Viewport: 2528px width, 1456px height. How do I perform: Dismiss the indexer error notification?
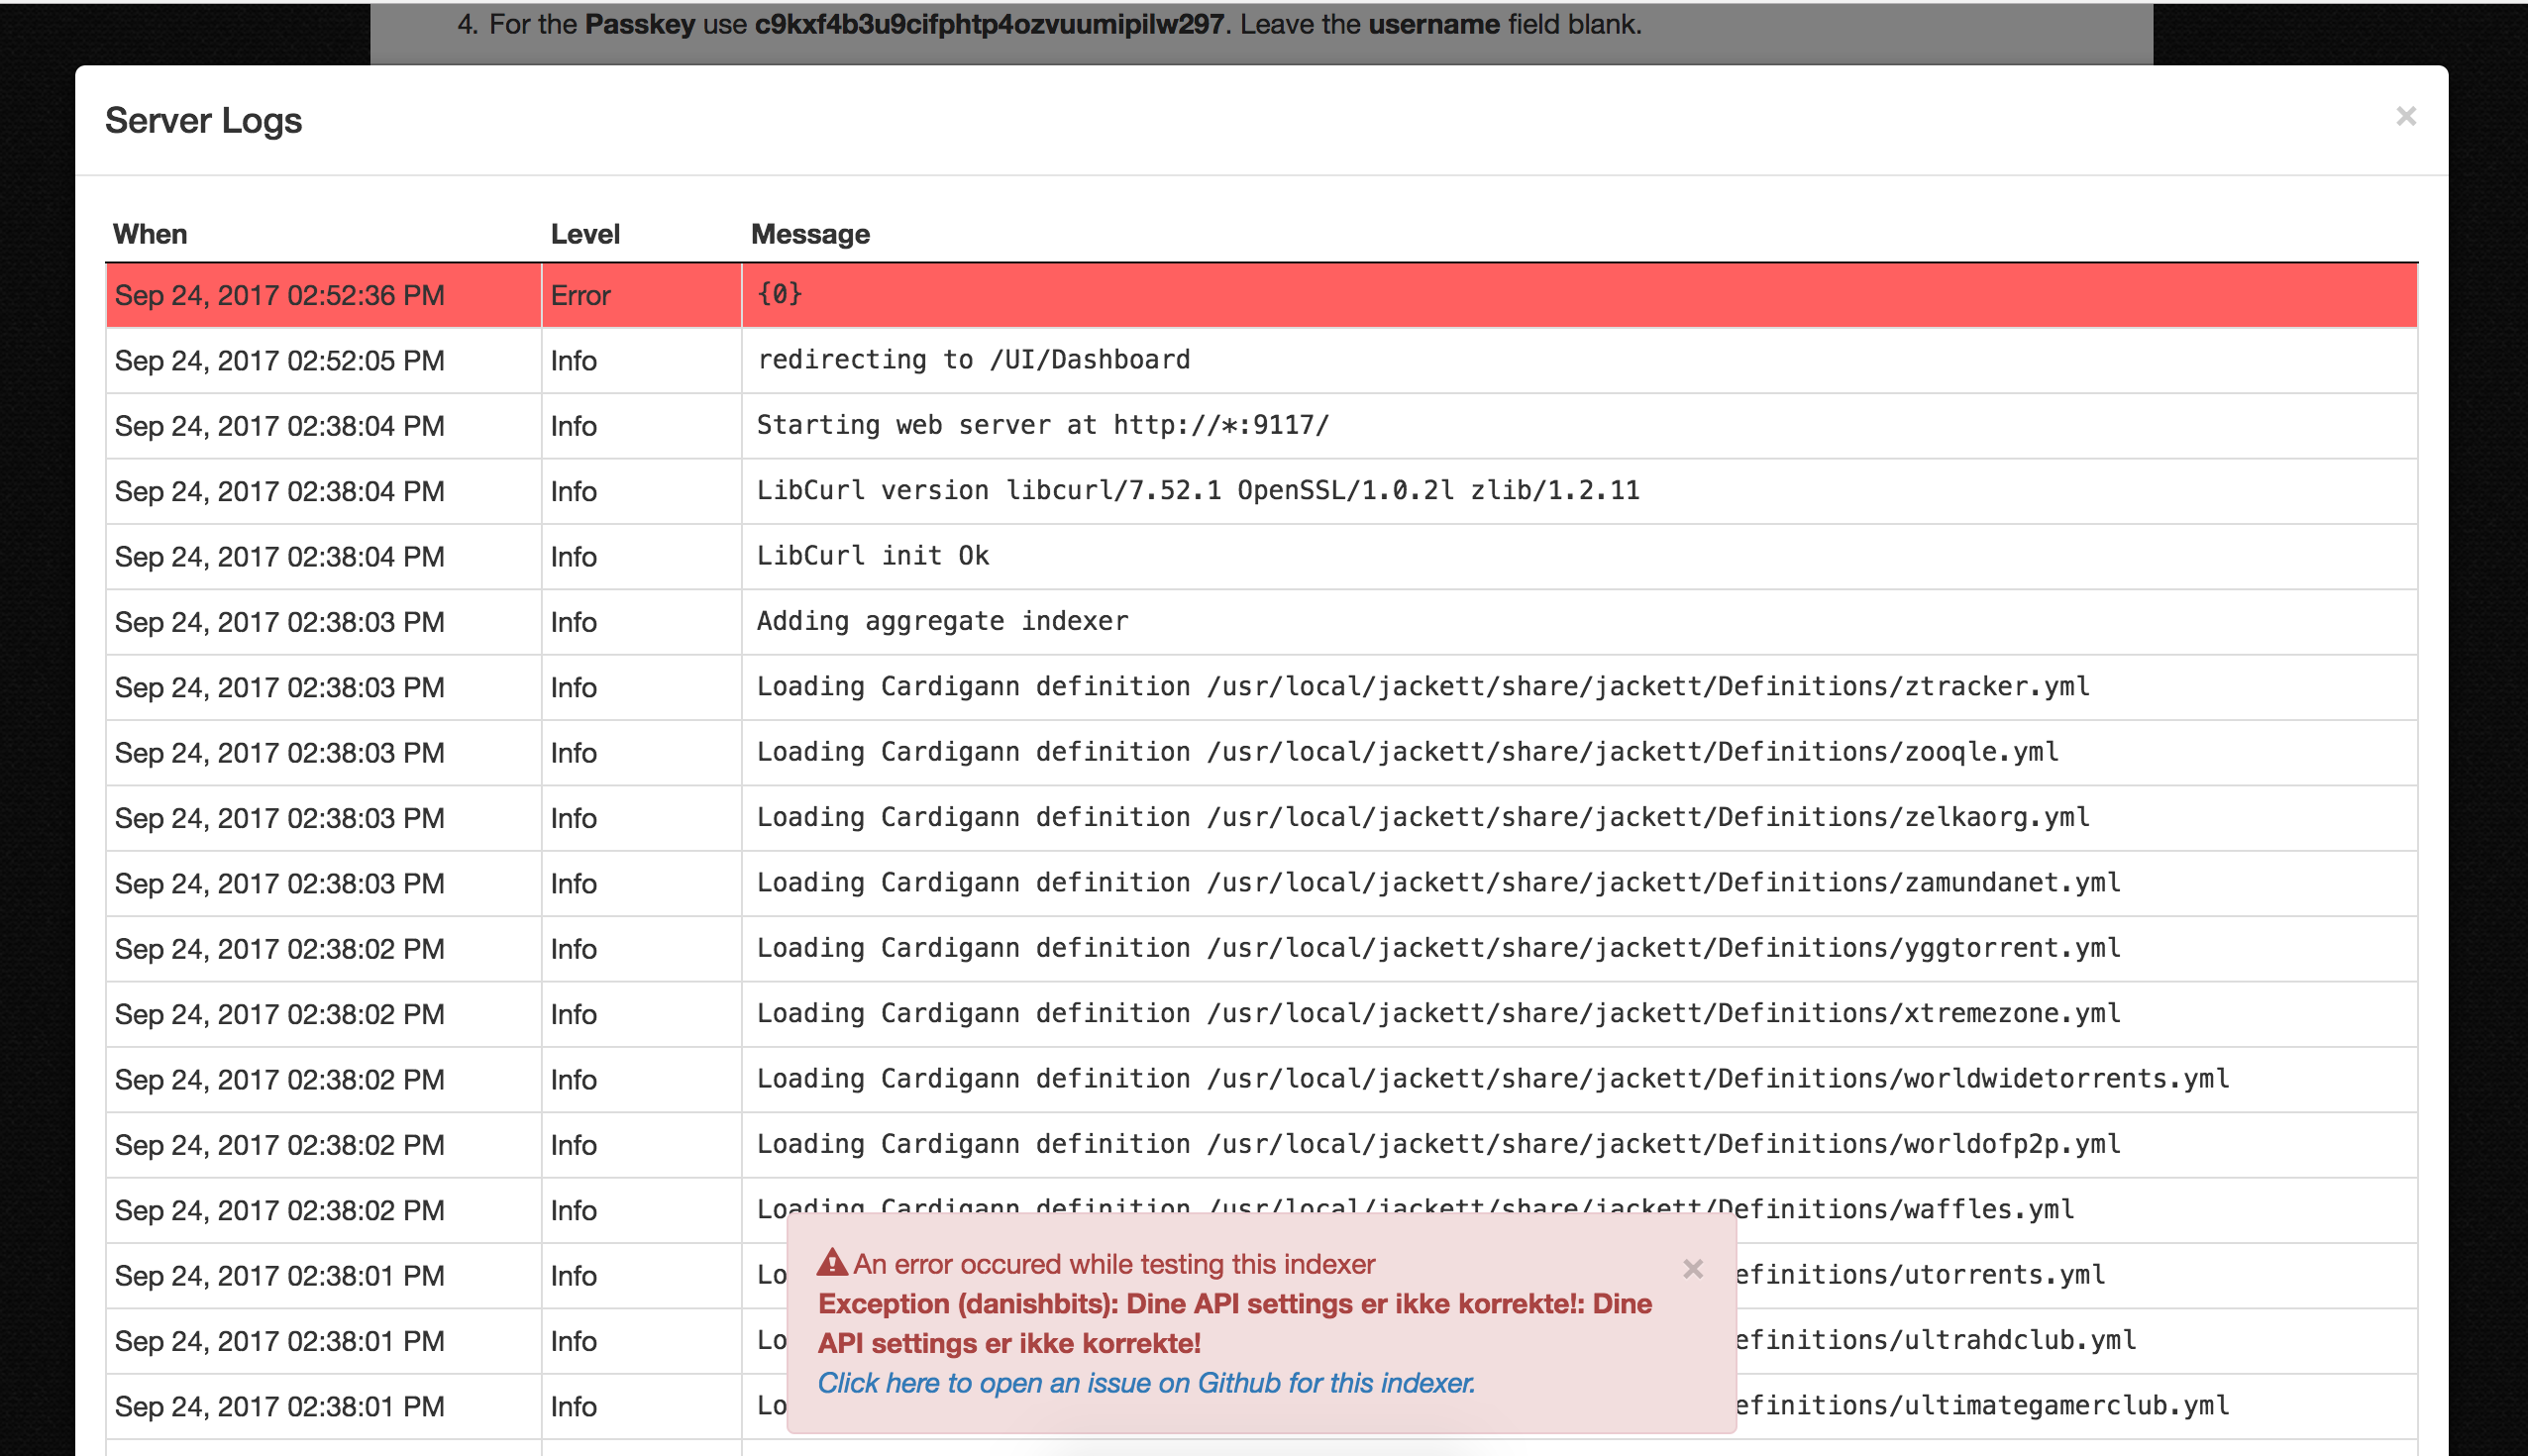coord(1693,1269)
